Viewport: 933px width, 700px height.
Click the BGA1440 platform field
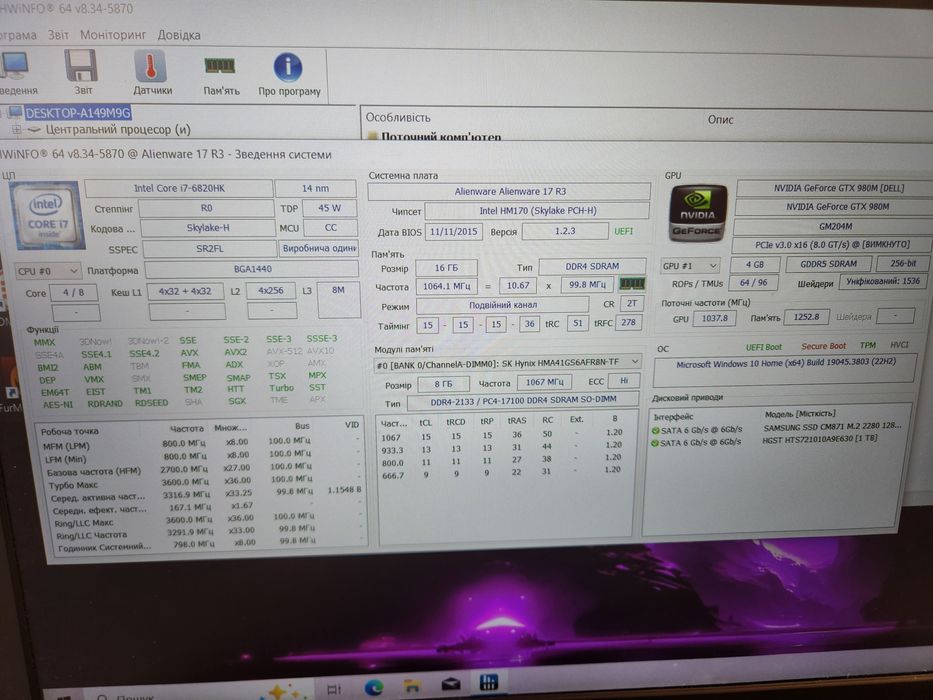click(252, 269)
